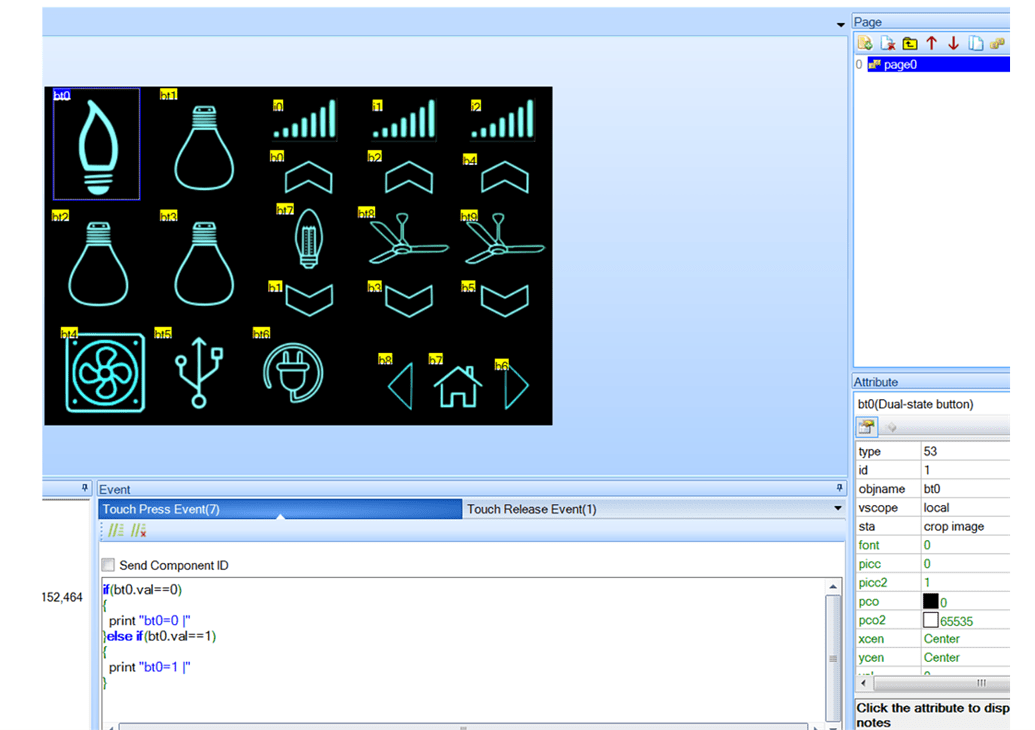Viewport: 1035px width, 730px height.
Task: Move page0 up with the red up arrow
Action: pos(932,42)
